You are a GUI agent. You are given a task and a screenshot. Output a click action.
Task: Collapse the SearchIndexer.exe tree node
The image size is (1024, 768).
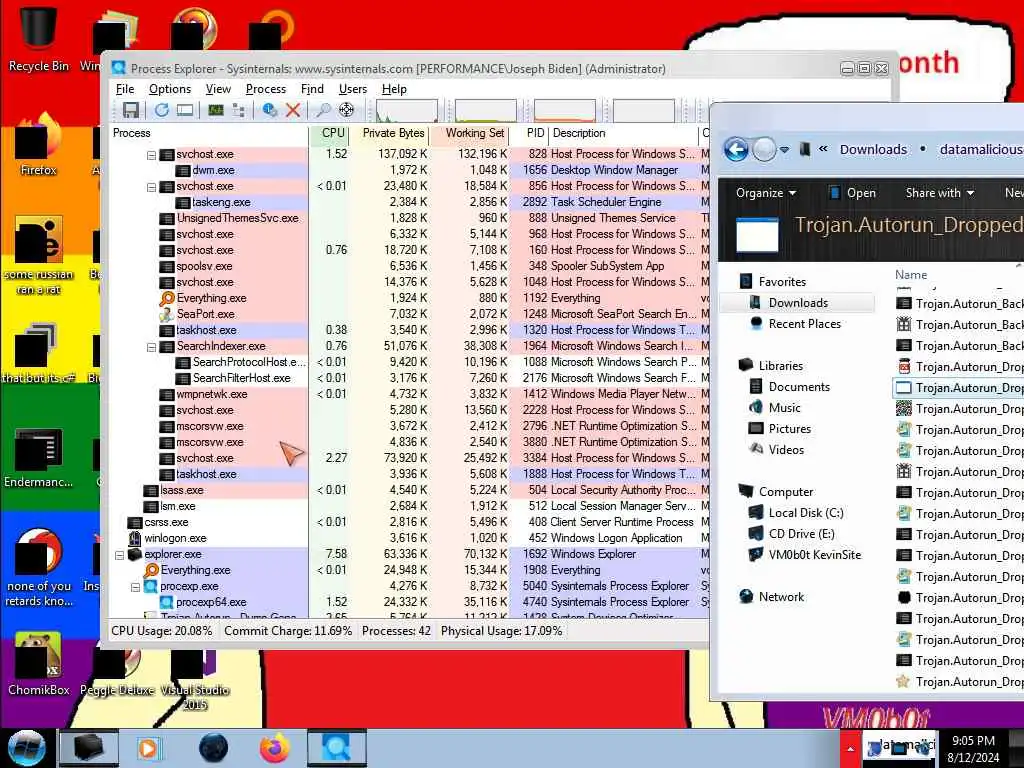[x=152, y=347]
